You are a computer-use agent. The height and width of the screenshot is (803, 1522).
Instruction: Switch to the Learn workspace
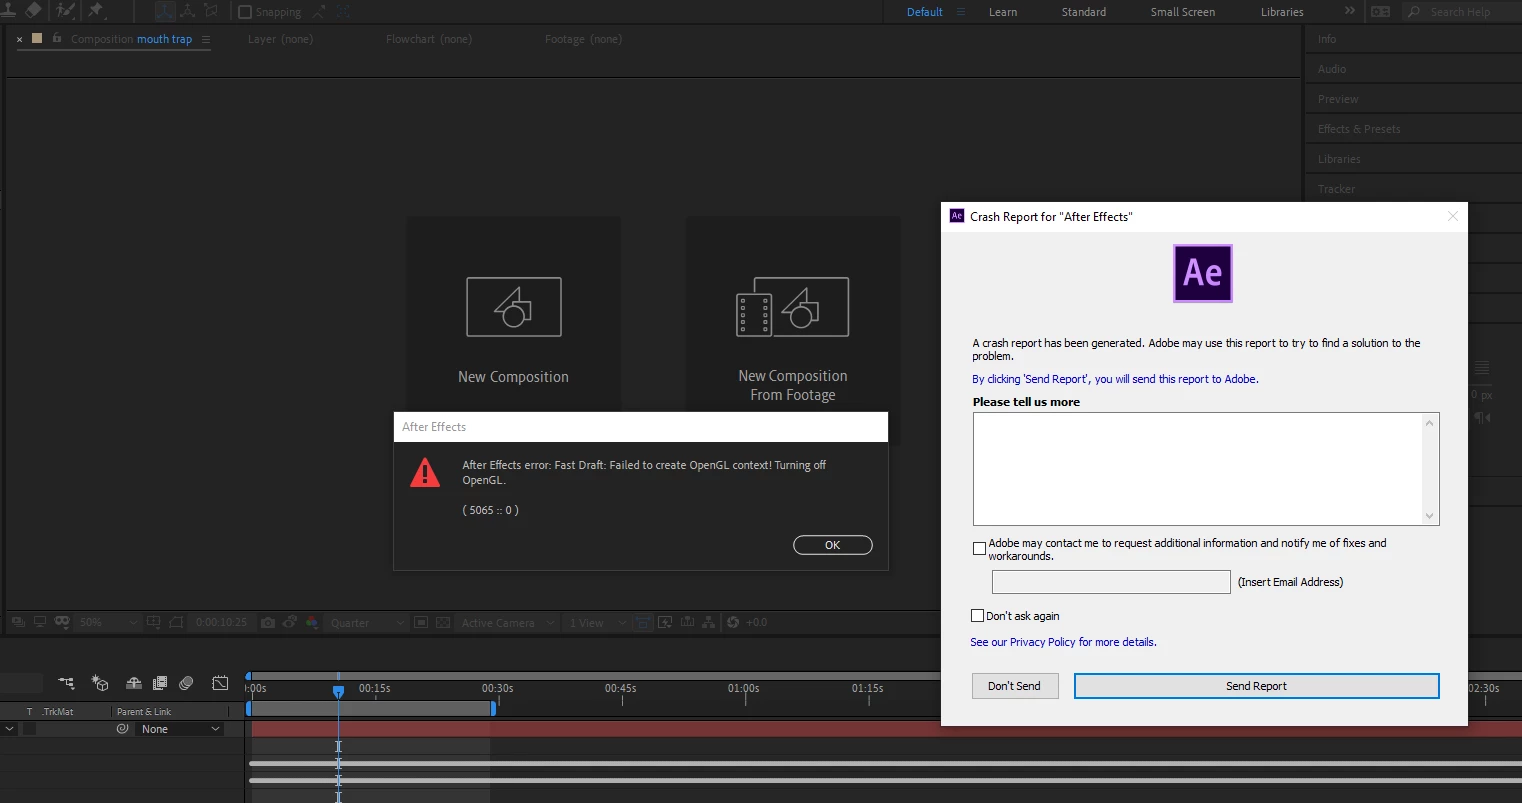pos(1003,12)
